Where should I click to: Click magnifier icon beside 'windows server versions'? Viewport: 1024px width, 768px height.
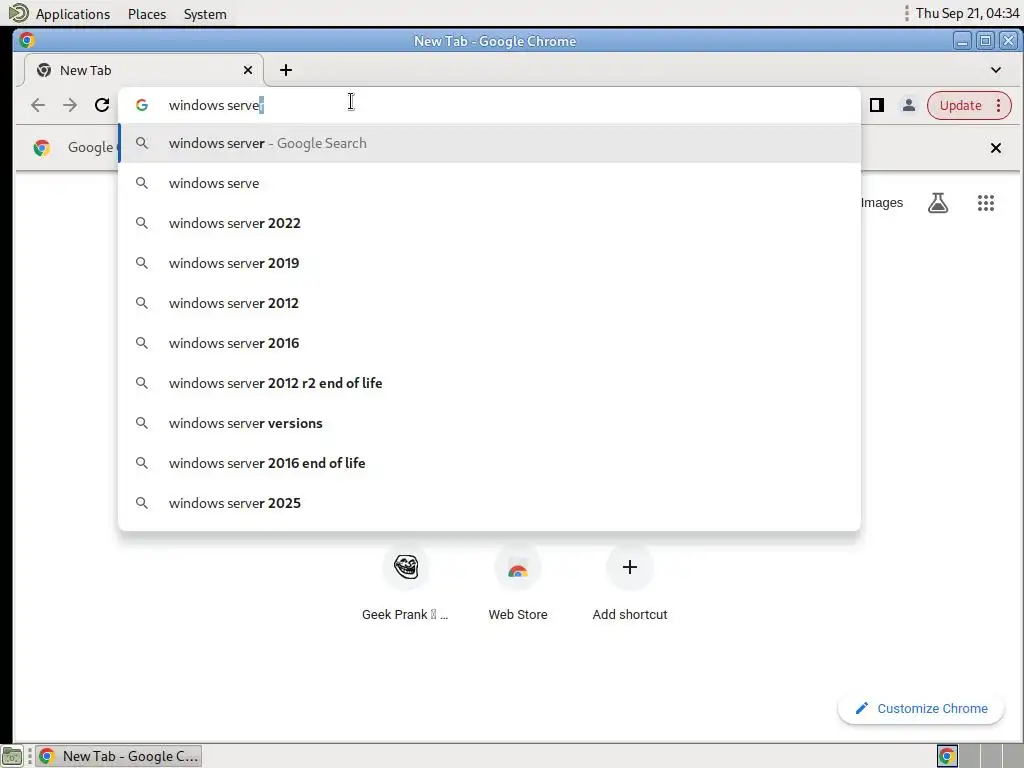142,423
